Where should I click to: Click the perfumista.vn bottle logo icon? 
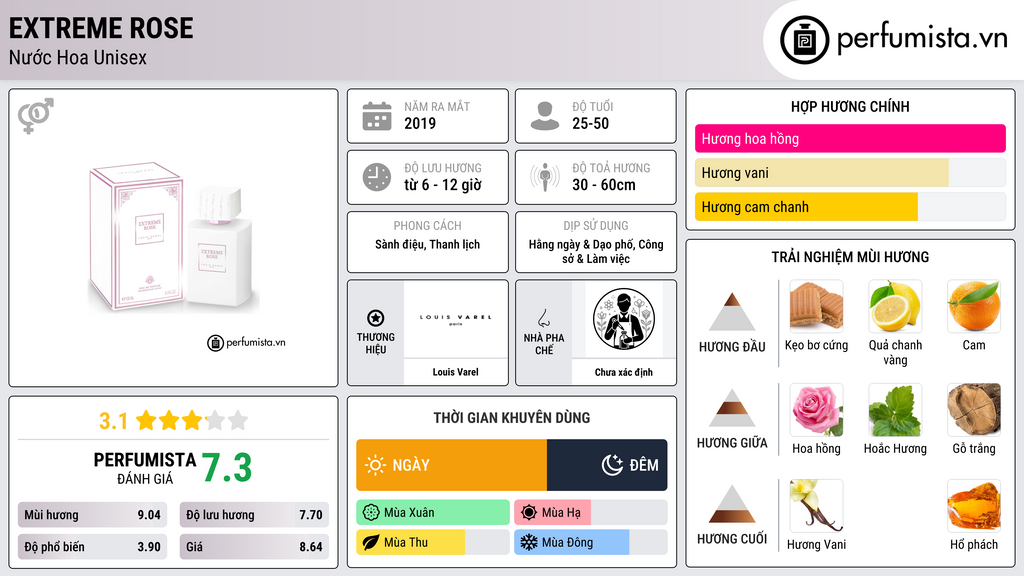(804, 40)
